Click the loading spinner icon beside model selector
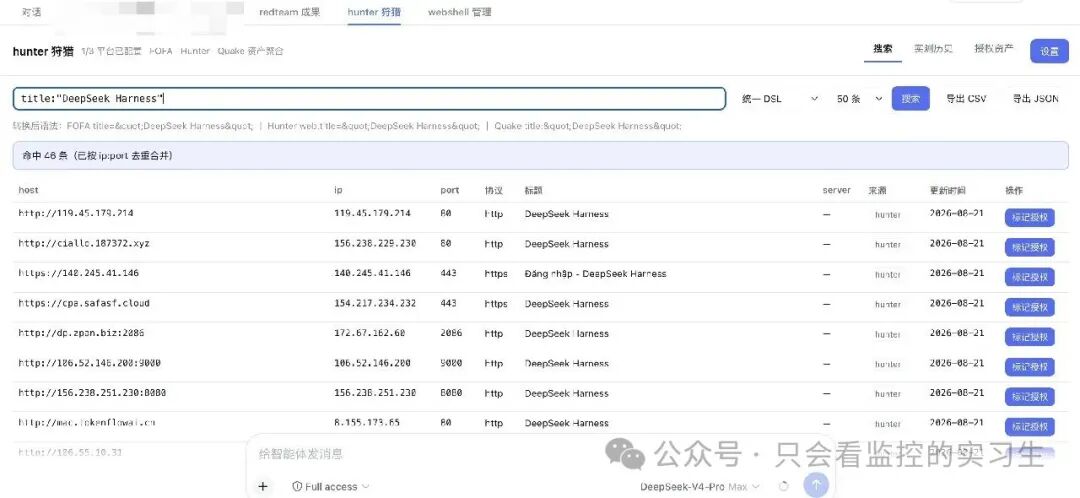1080x498 pixels. pyautogui.click(x=783, y=486)
